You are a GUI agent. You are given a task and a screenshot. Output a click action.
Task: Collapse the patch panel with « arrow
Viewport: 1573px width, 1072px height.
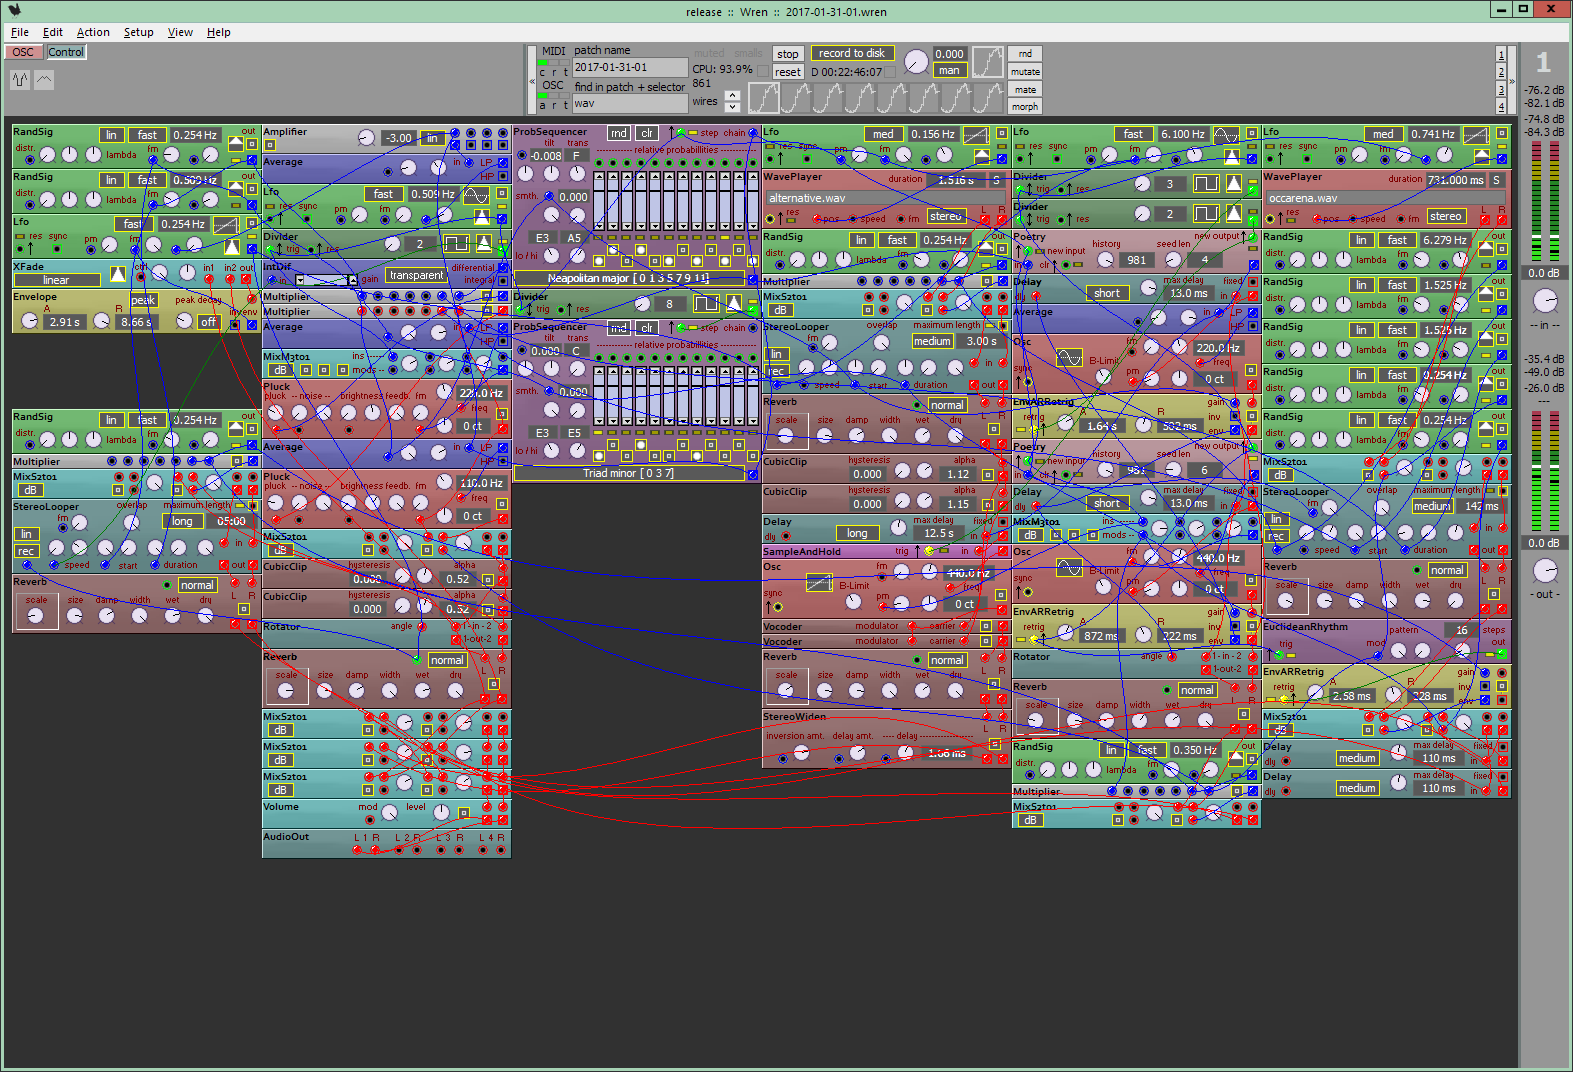(x=532, y=81)
